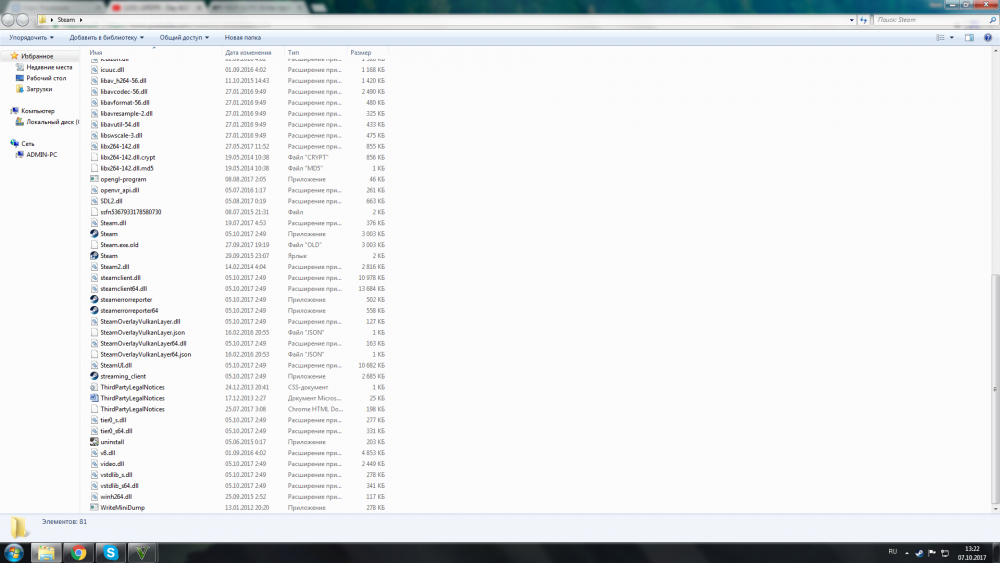Select the steamerrorreporter file icon
The width and height of the screenshot is (1000, 563).
pos(94,300)
